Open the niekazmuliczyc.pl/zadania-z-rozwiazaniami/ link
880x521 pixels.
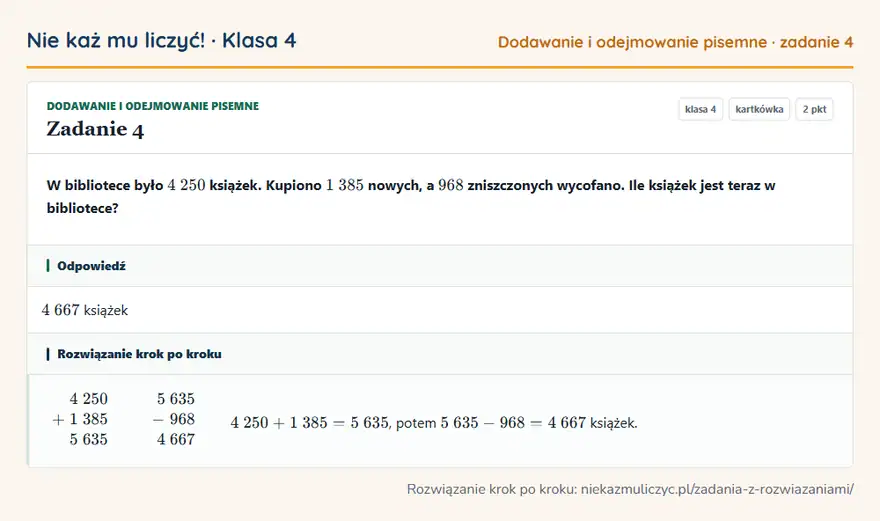pos(717,489)
